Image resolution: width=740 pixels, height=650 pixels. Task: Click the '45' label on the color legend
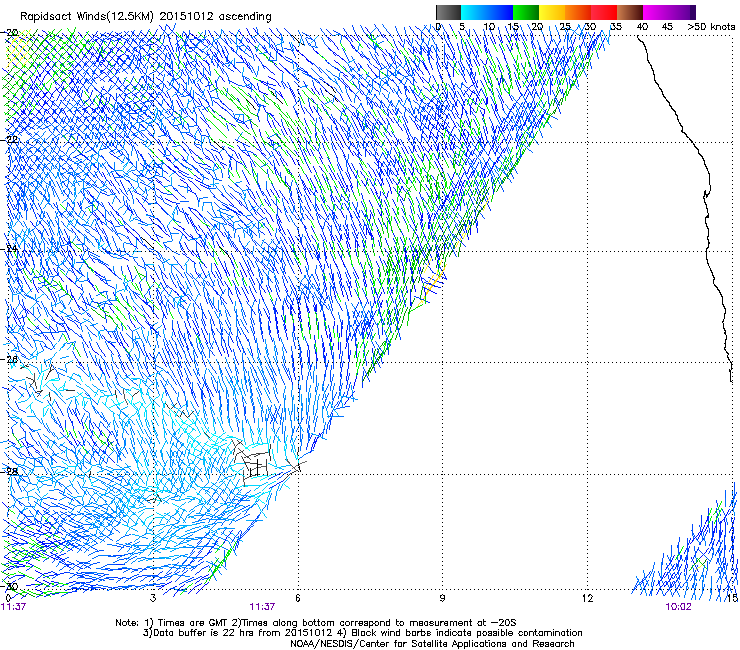[x=667, y=27]
